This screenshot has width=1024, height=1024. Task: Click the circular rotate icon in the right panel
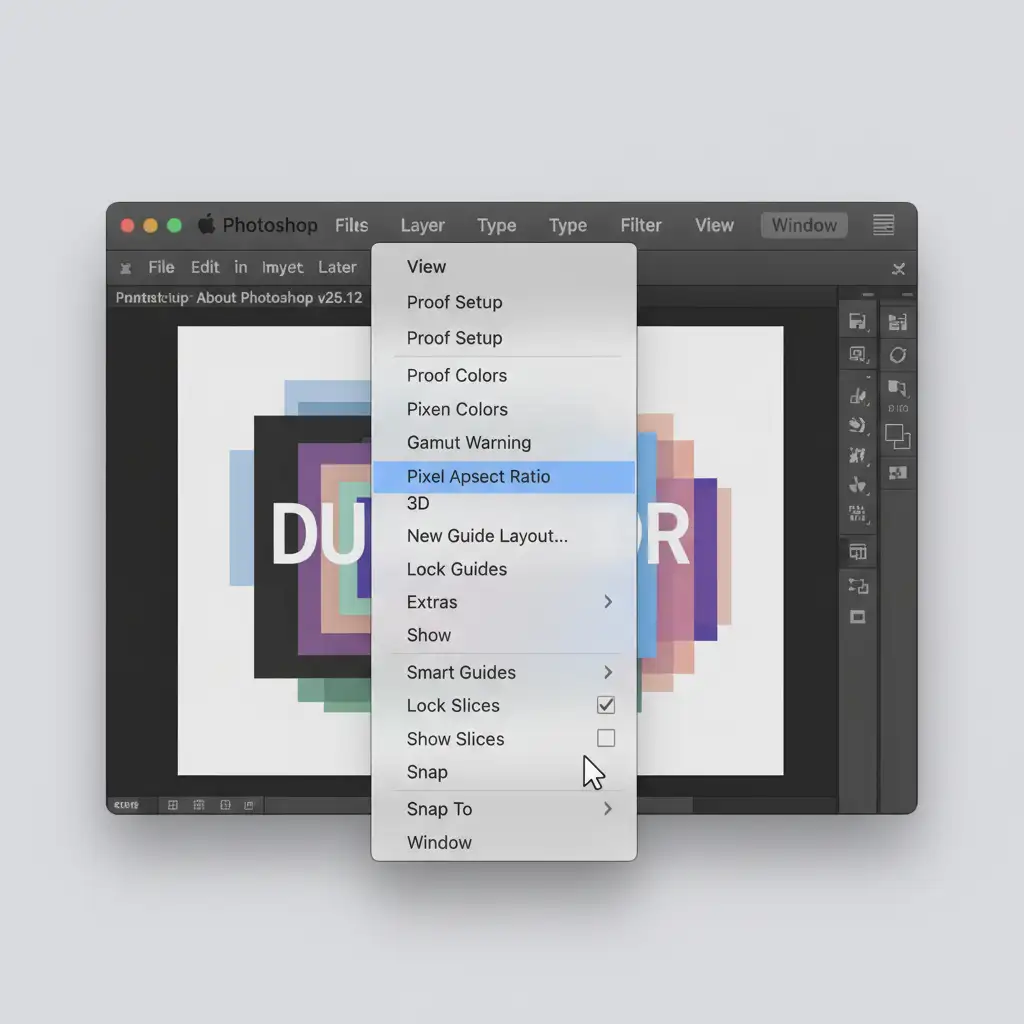pos(897,355)
